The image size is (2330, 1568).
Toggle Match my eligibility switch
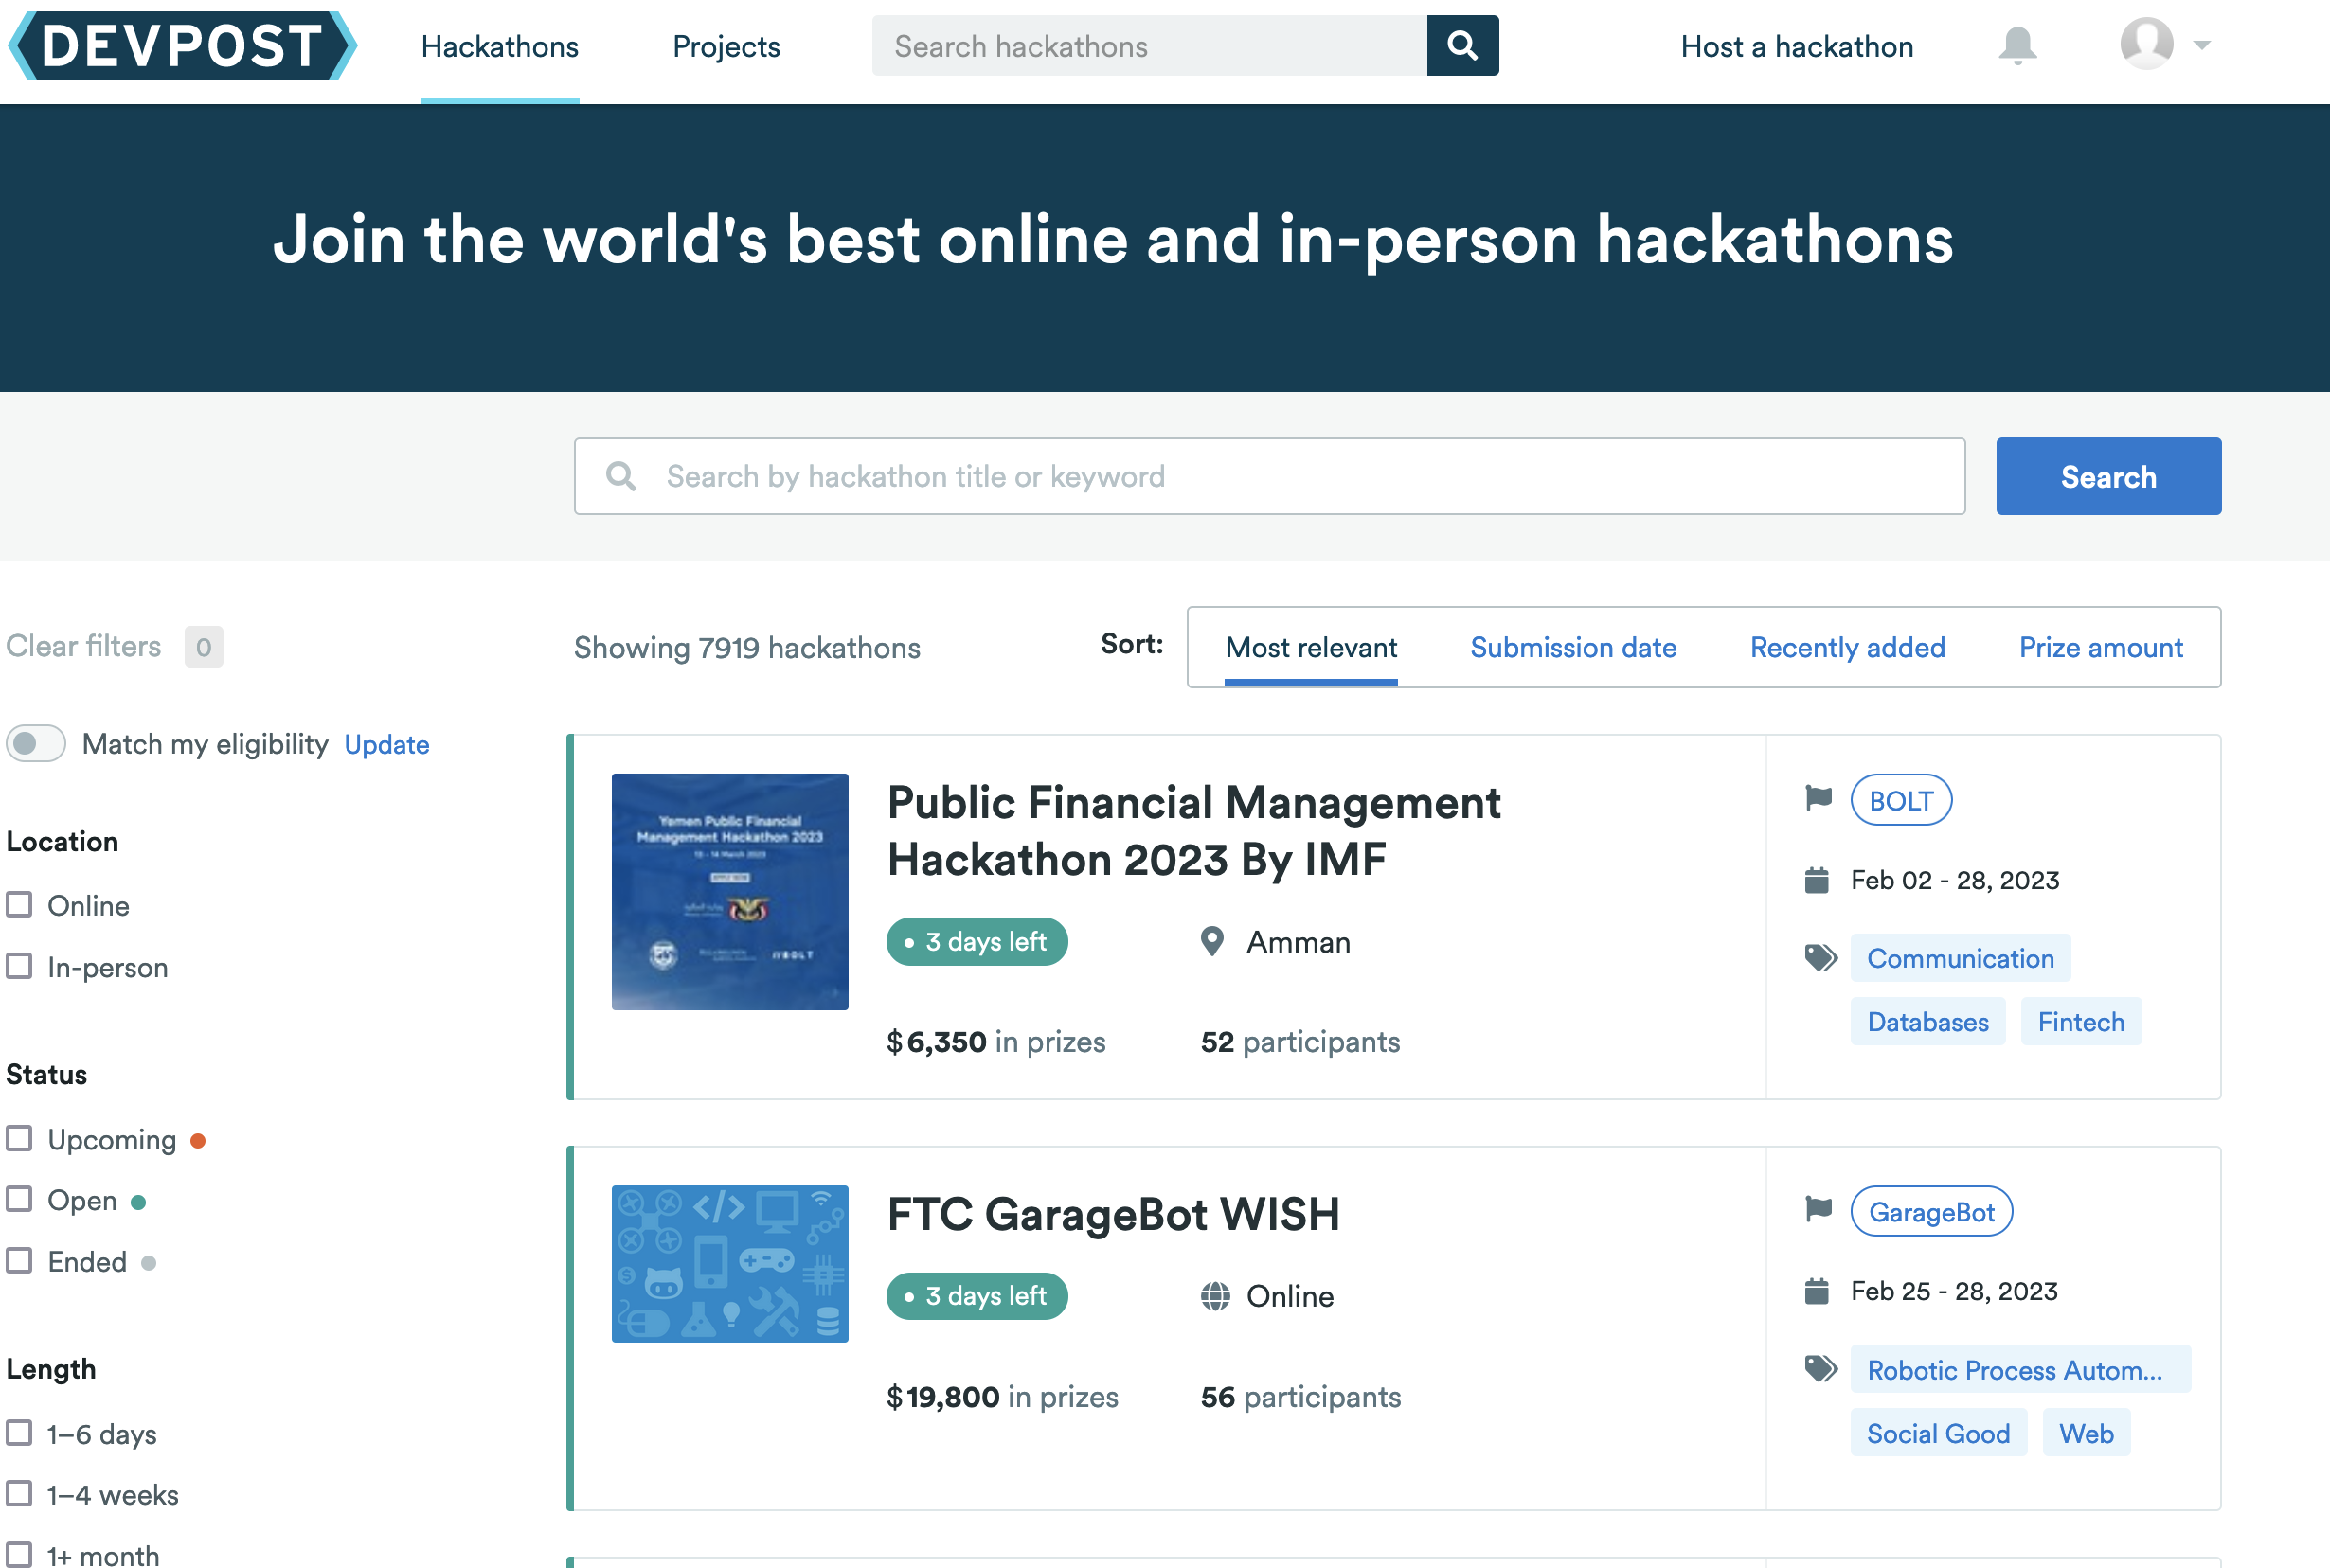[36, 744]
